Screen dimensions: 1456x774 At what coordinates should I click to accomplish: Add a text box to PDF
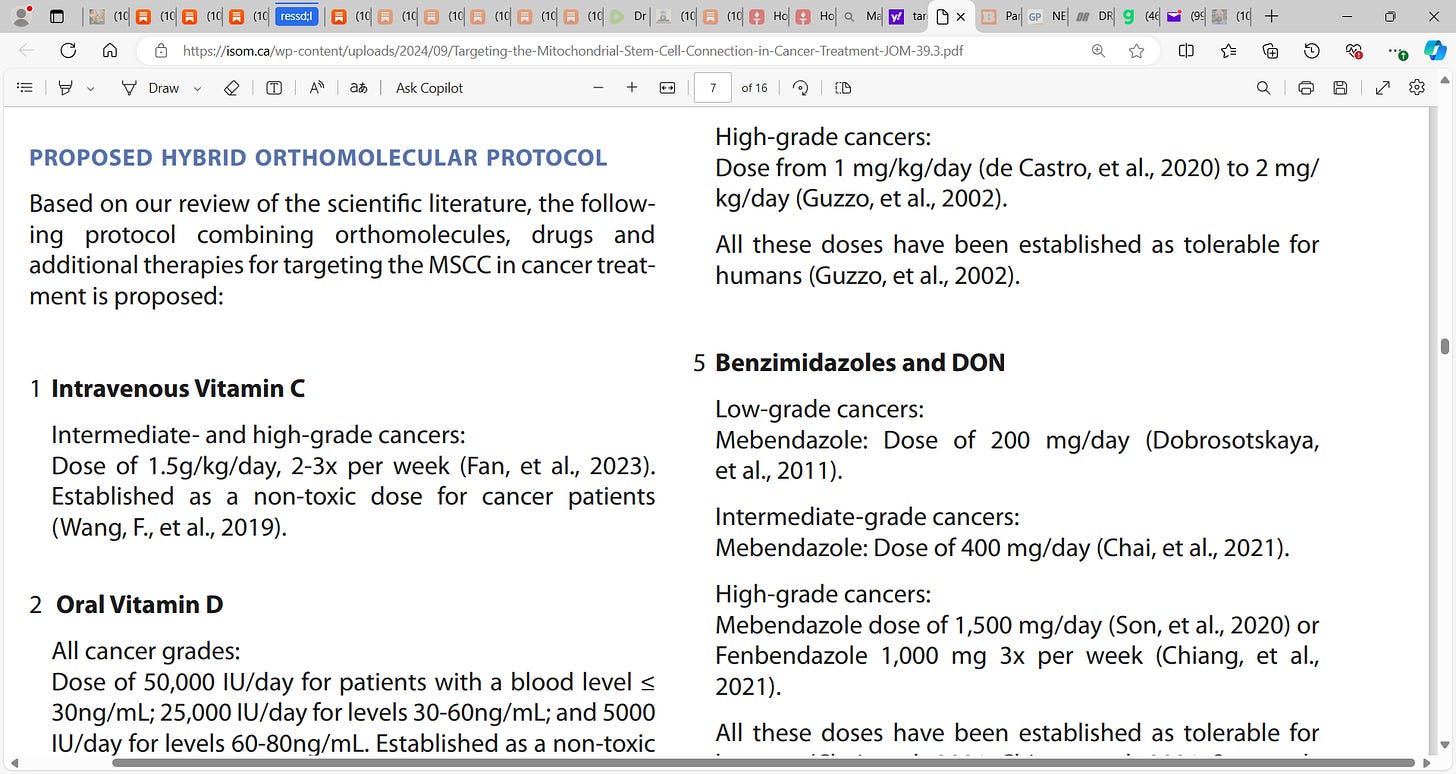pyautogui.click(x=274, y=88)
